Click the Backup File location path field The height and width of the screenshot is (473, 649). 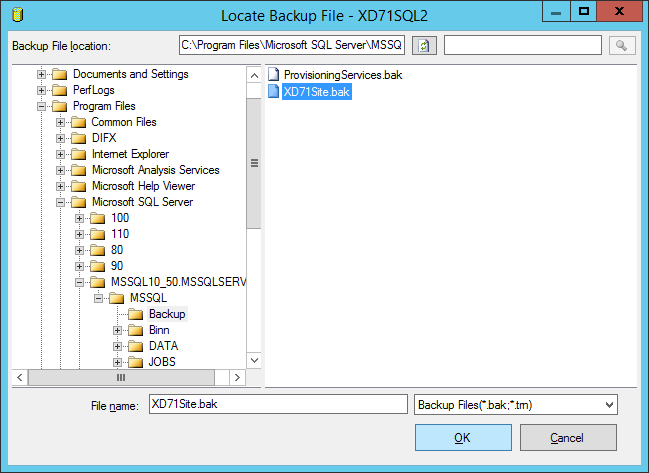pos(292,46)
